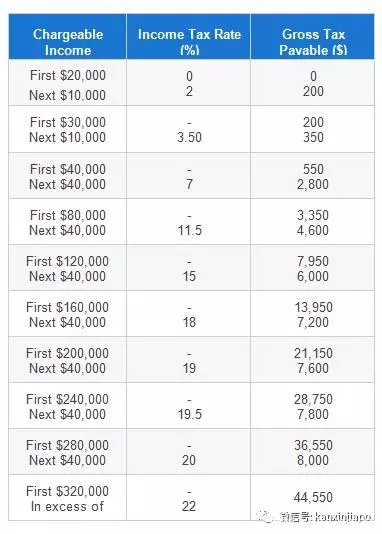The width and height of the screenshot is (382, 534).
Task: Click the 18 percent rate cell
Action: (x=189, y=322)
